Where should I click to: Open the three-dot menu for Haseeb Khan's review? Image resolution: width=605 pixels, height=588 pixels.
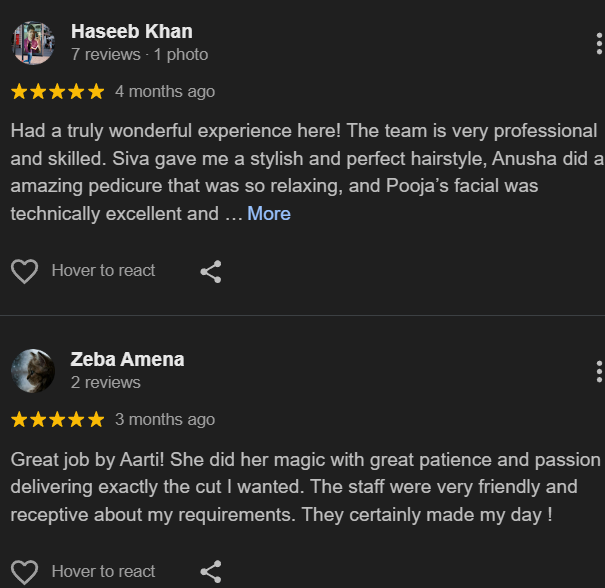pyautogui.click(x=598, y=43)
